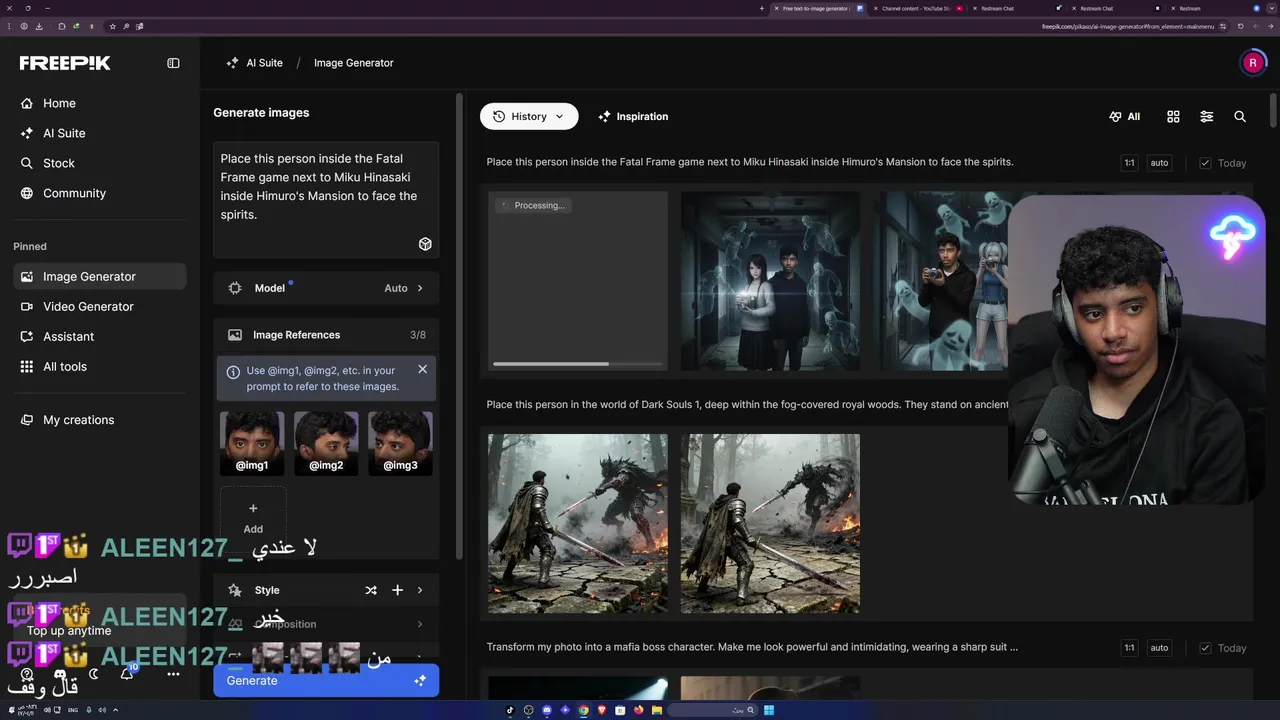Screen dimensions: 1280x720
Task: Open the more options ellipsis in sidebar
Action: click(x=173, y=674)
